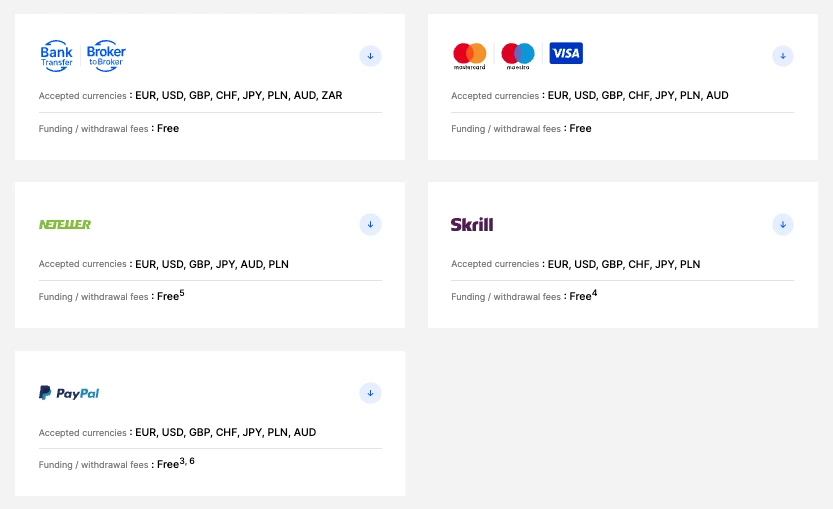Click card payments Funding fees Free text

pos(580,128)
